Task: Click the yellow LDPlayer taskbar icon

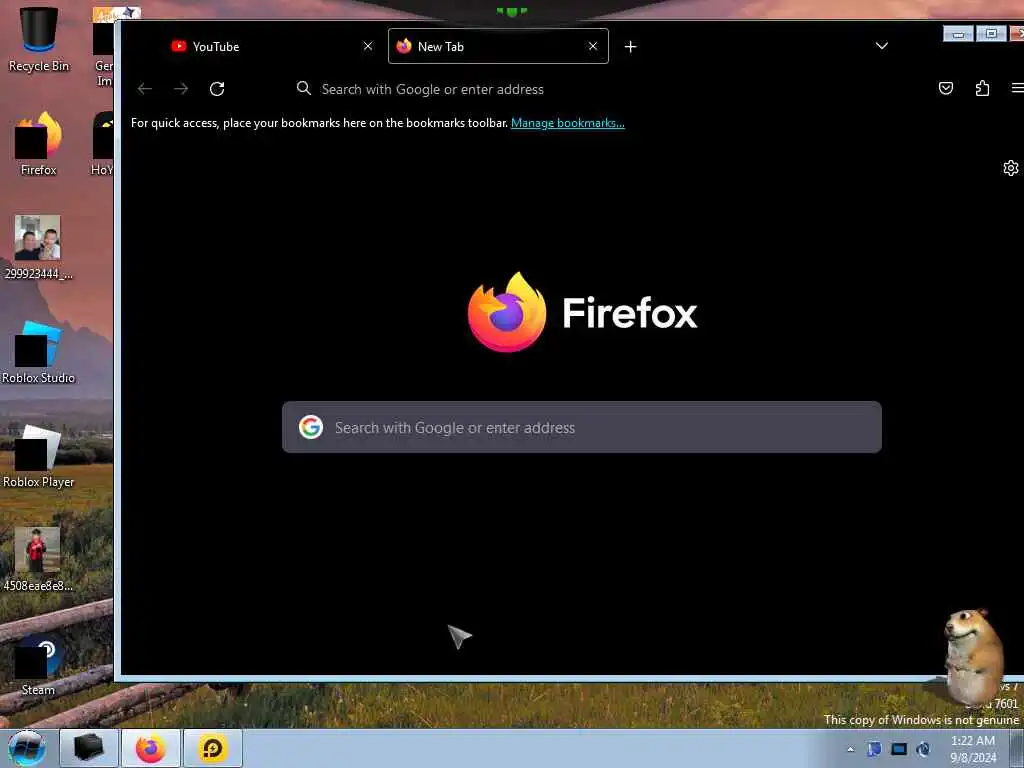Action: 212,748
